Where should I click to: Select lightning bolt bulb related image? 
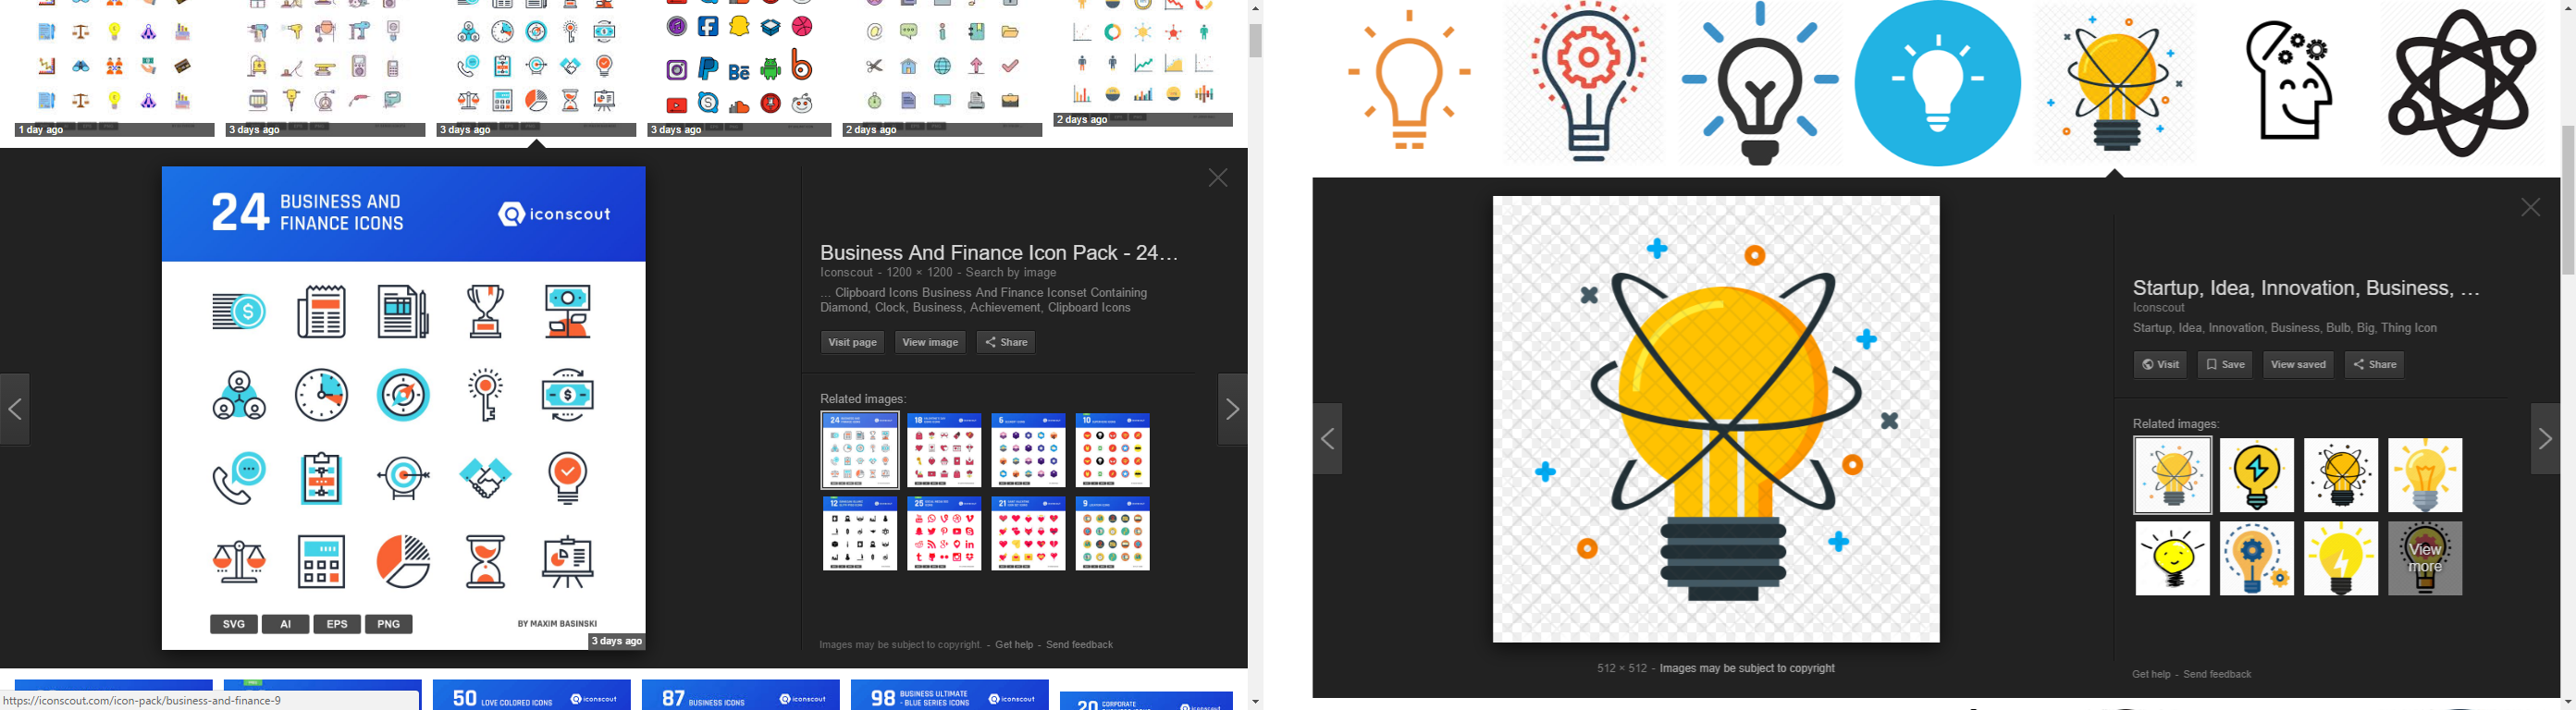(x=2257, y=475)
